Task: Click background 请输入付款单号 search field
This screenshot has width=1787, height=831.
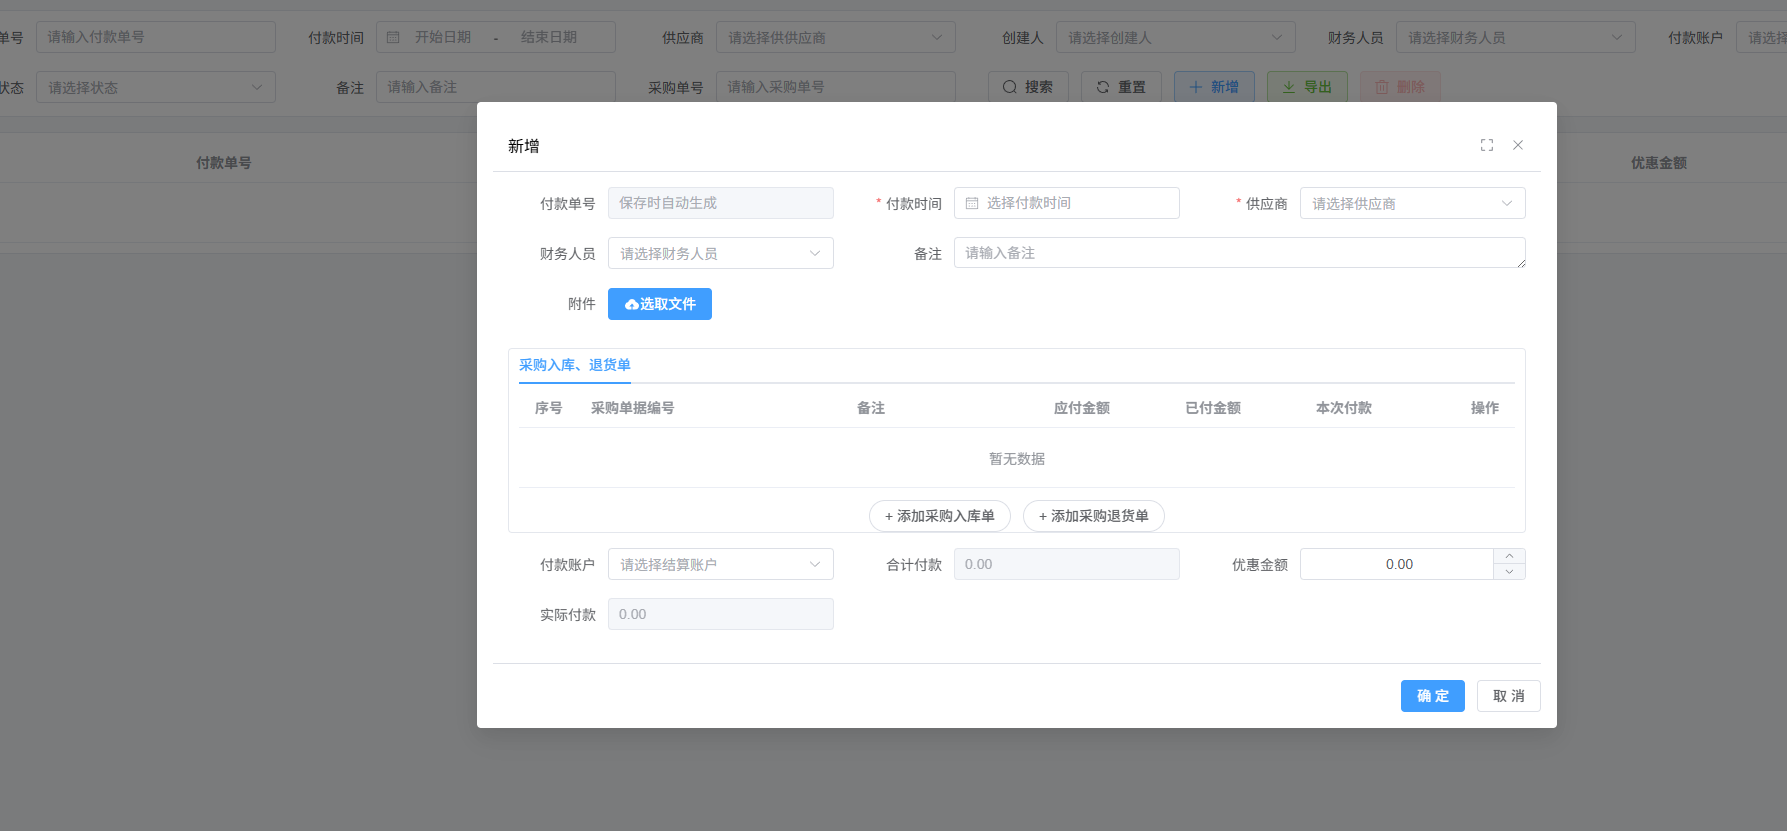Action: tap(155, 37)
